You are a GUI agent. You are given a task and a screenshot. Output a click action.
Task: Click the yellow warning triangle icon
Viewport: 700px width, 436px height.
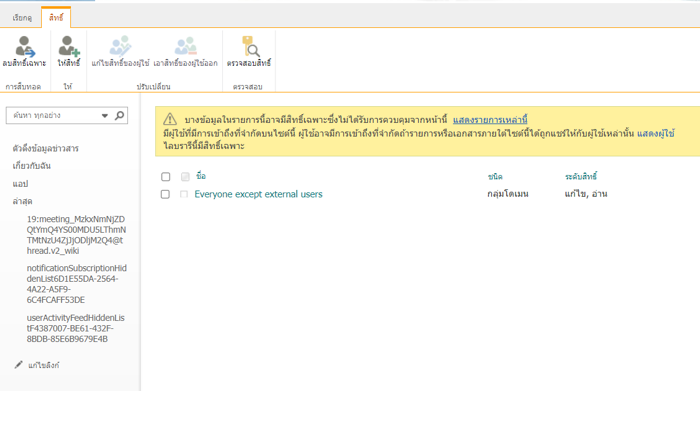(x=170, y=120)
